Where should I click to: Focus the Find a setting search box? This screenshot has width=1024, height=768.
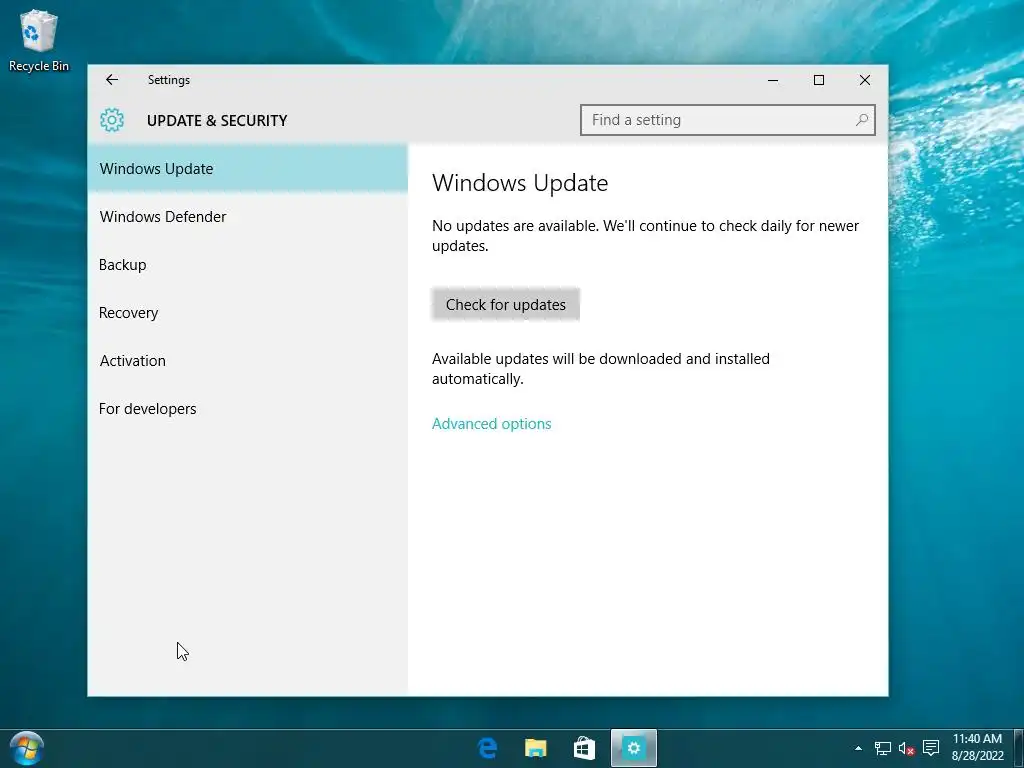point(728,120)
